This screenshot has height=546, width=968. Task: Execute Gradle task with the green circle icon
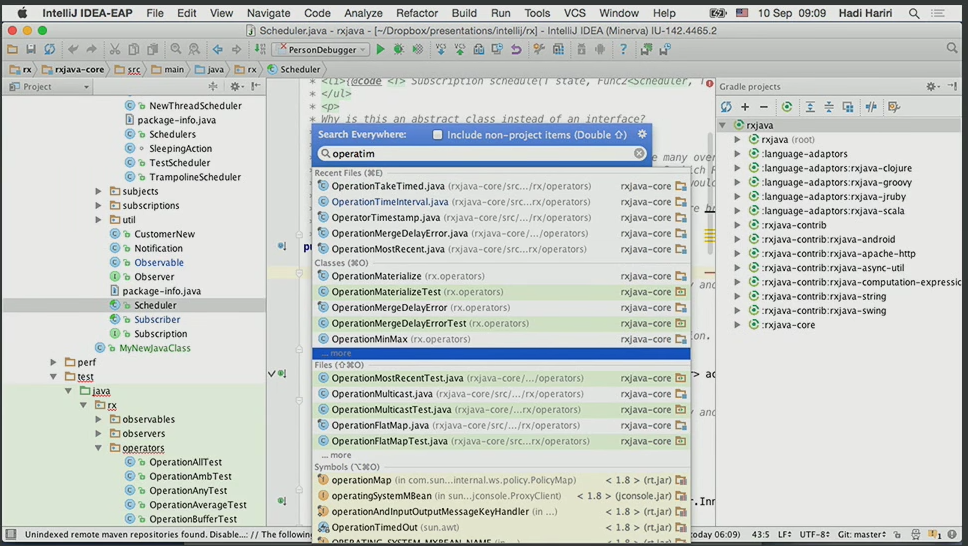click(786, 107)
